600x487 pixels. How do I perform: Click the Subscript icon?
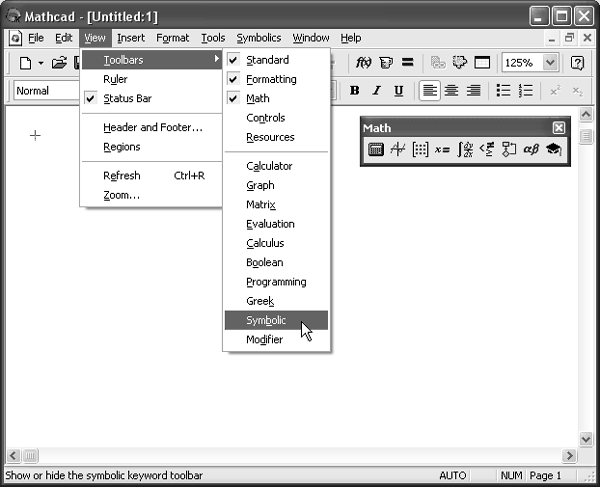(577, 91)
